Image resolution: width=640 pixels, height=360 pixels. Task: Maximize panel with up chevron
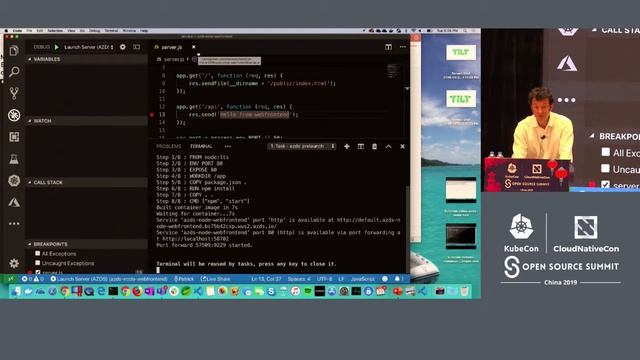pyautogui.click(x=388, y=146)
